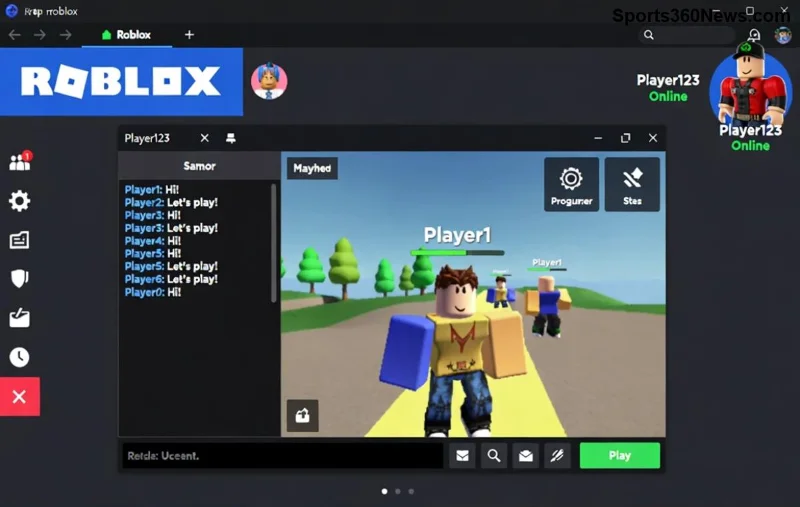
Task: Open the Progumer gear button
Action: 571,184
